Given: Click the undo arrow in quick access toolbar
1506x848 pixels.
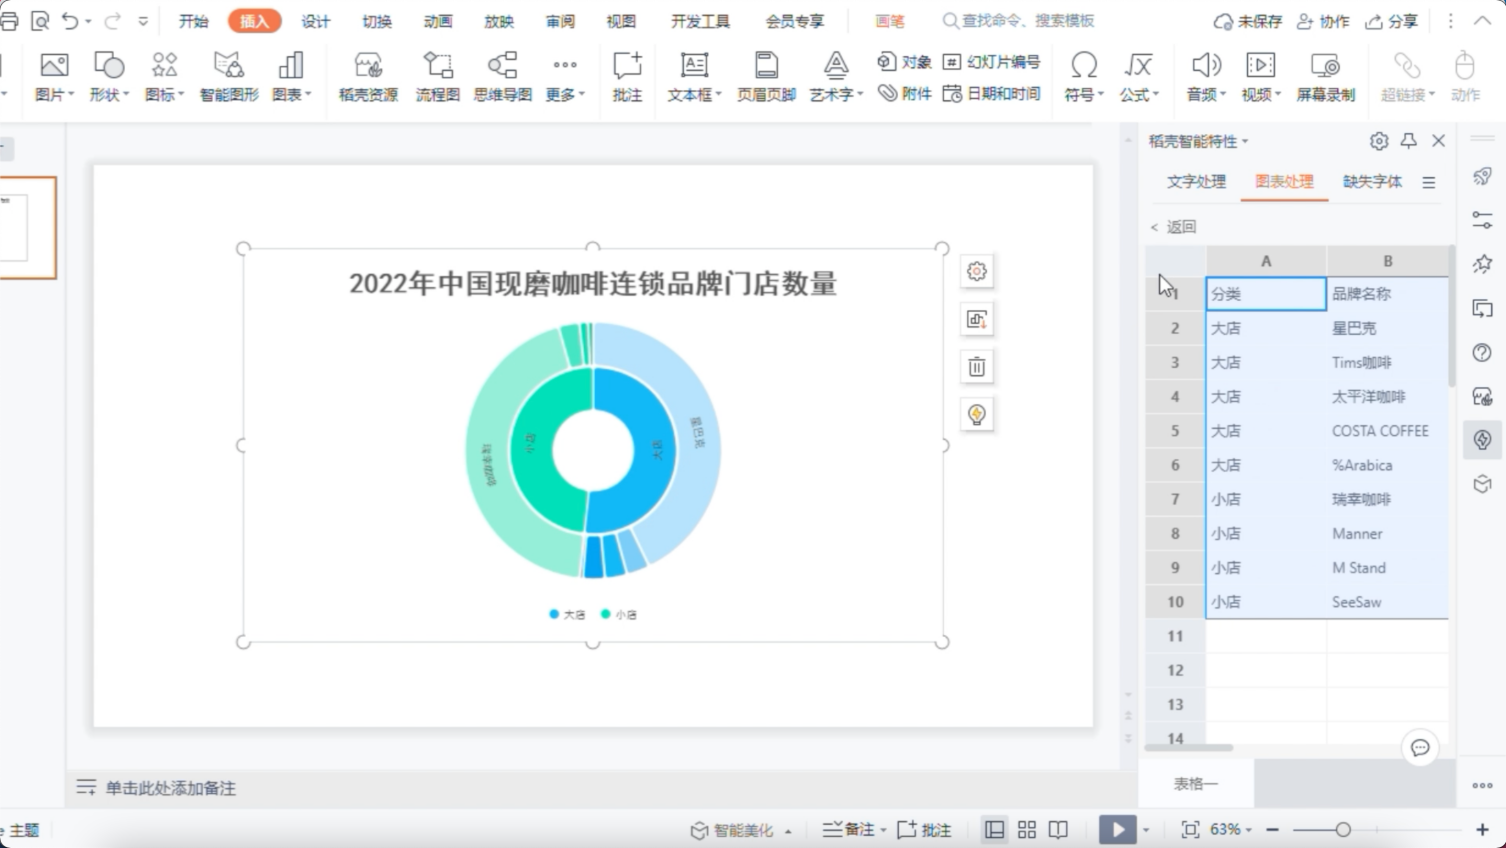Looking at the screenshot, I should coord(69,21).
